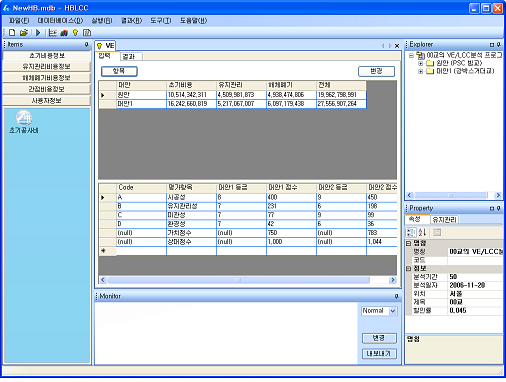
Task: Run analysis with the blue play icon
Action: tap(38, 33)
